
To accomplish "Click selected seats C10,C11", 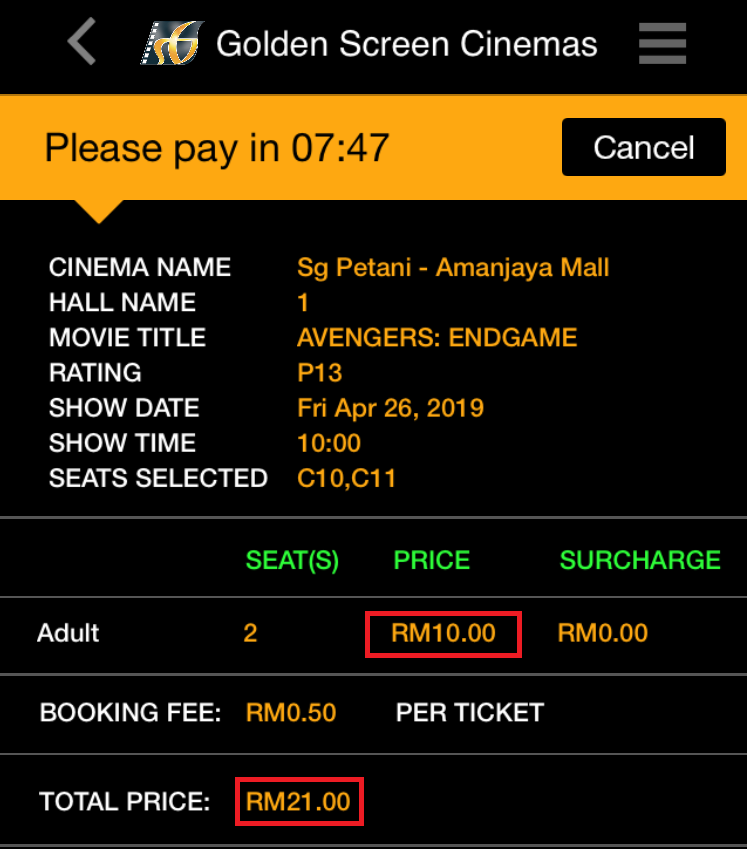I will coord(347,478).
